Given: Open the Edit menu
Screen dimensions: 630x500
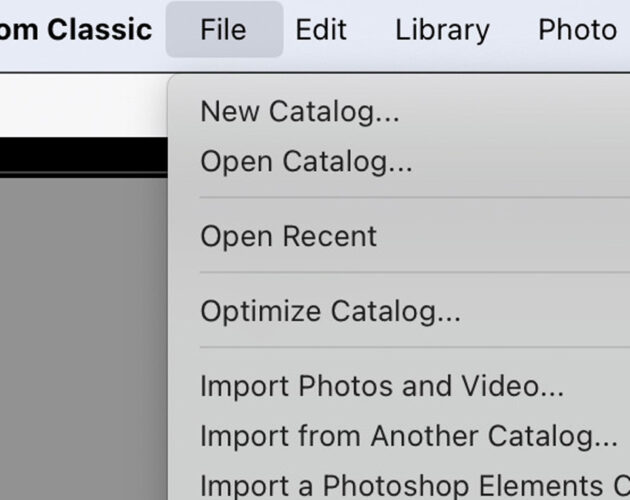Looking at the screenshot, I should (321, 29).
